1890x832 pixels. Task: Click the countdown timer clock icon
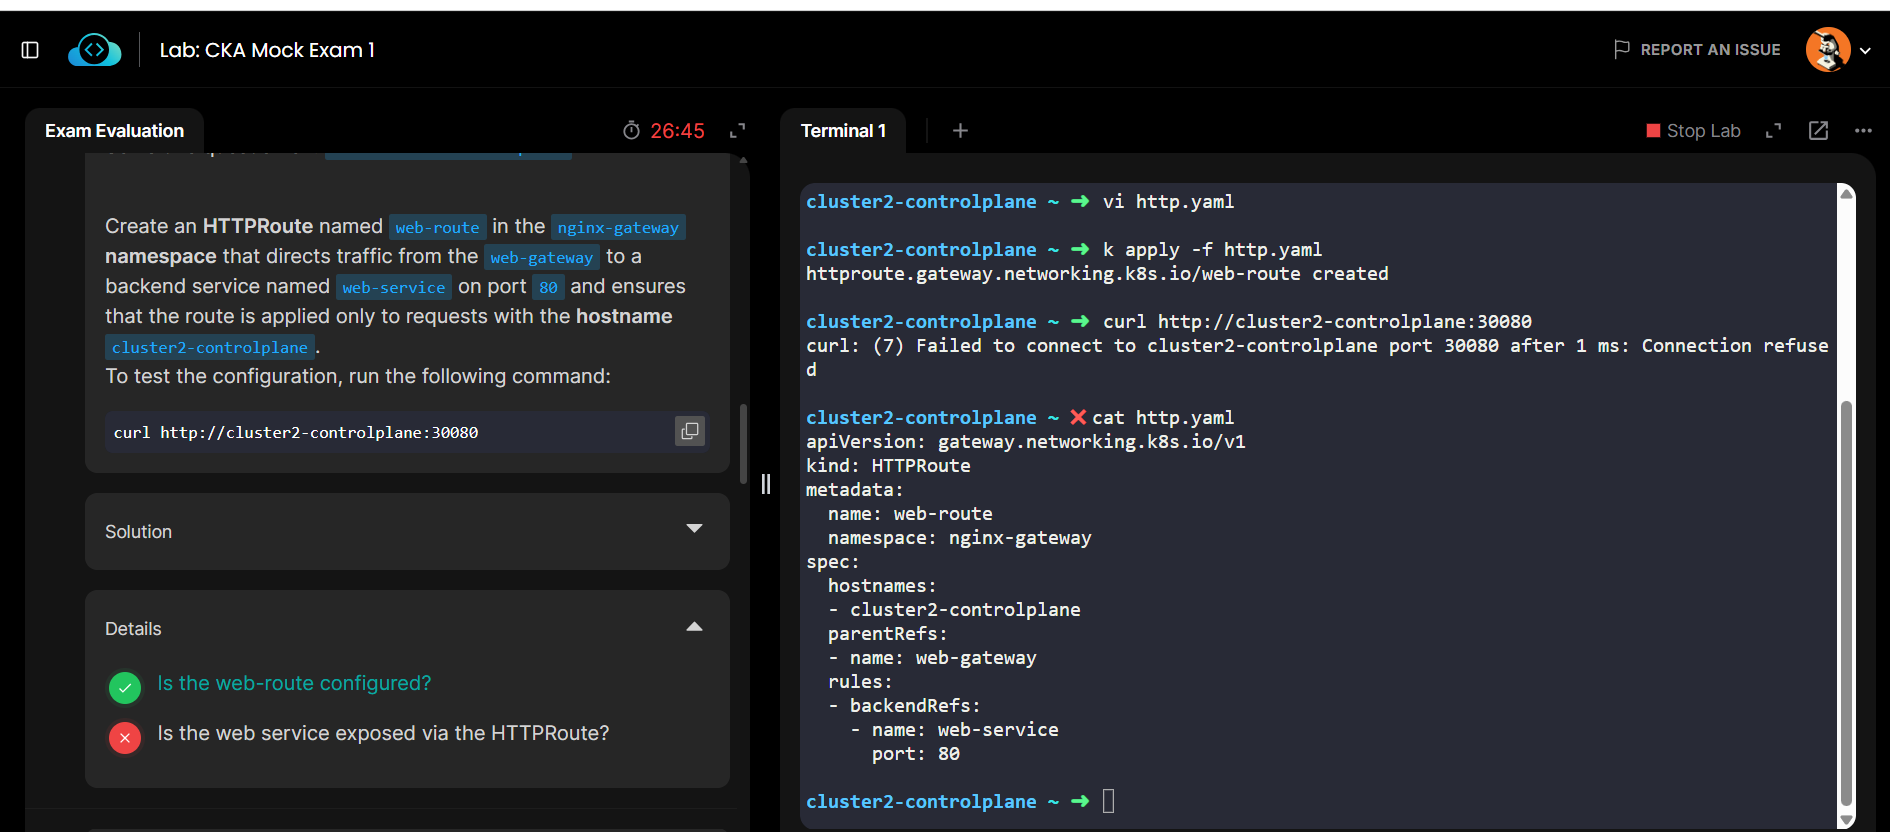(631, 131)
